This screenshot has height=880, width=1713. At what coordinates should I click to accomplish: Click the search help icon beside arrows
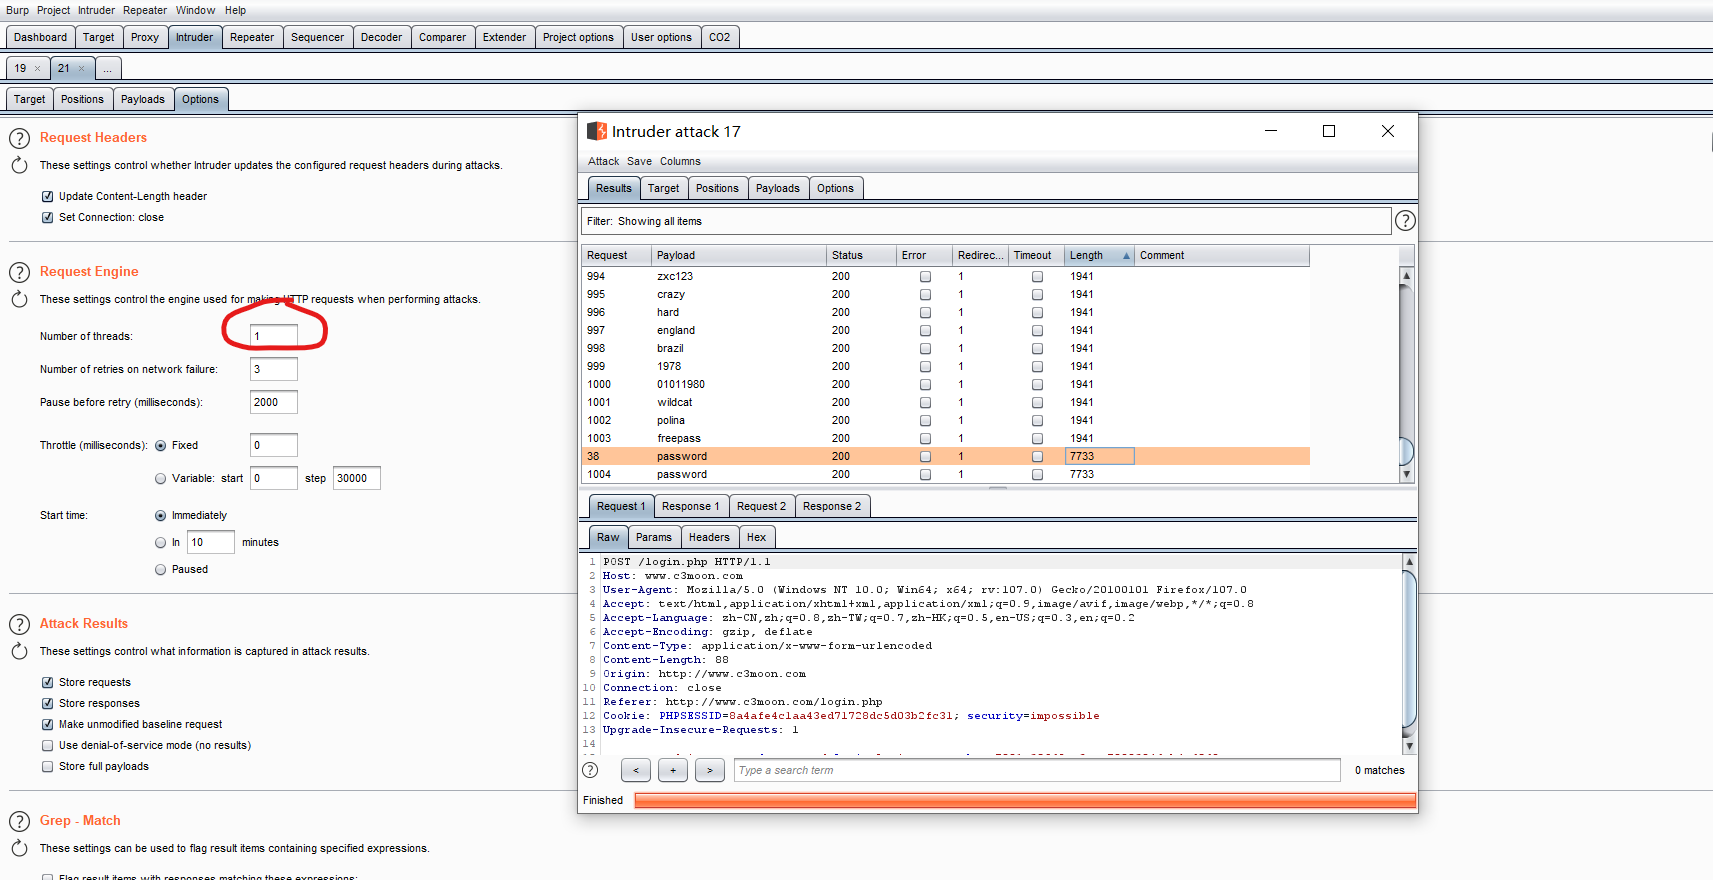click(590, 770)
